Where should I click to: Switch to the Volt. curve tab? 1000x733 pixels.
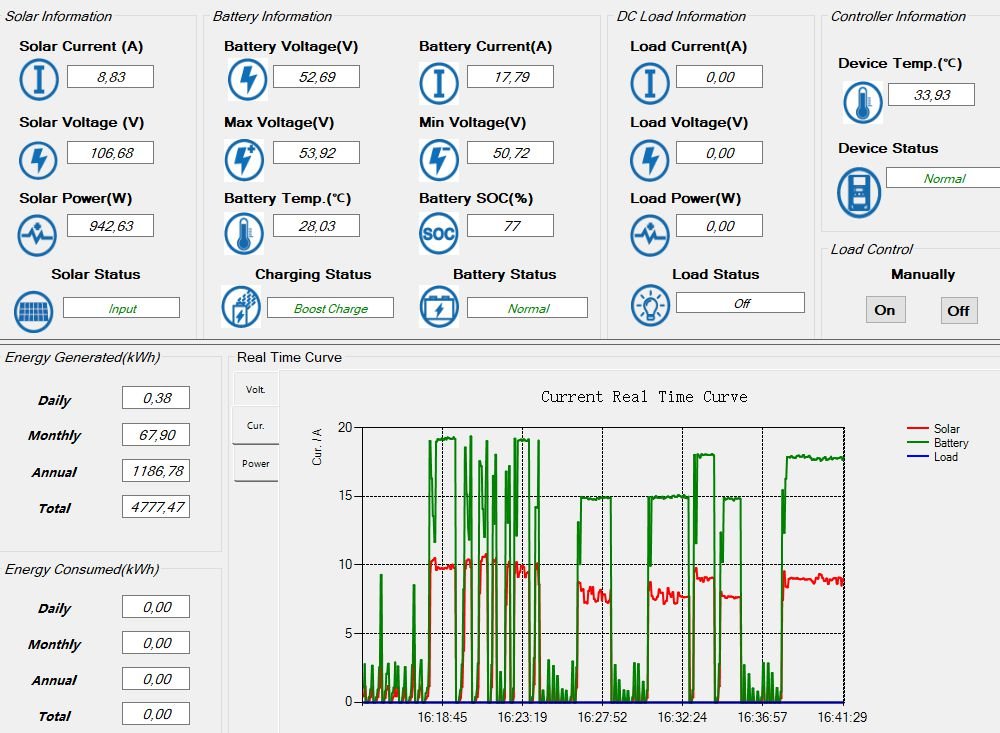pyautogui.click(x=256, y=389)
